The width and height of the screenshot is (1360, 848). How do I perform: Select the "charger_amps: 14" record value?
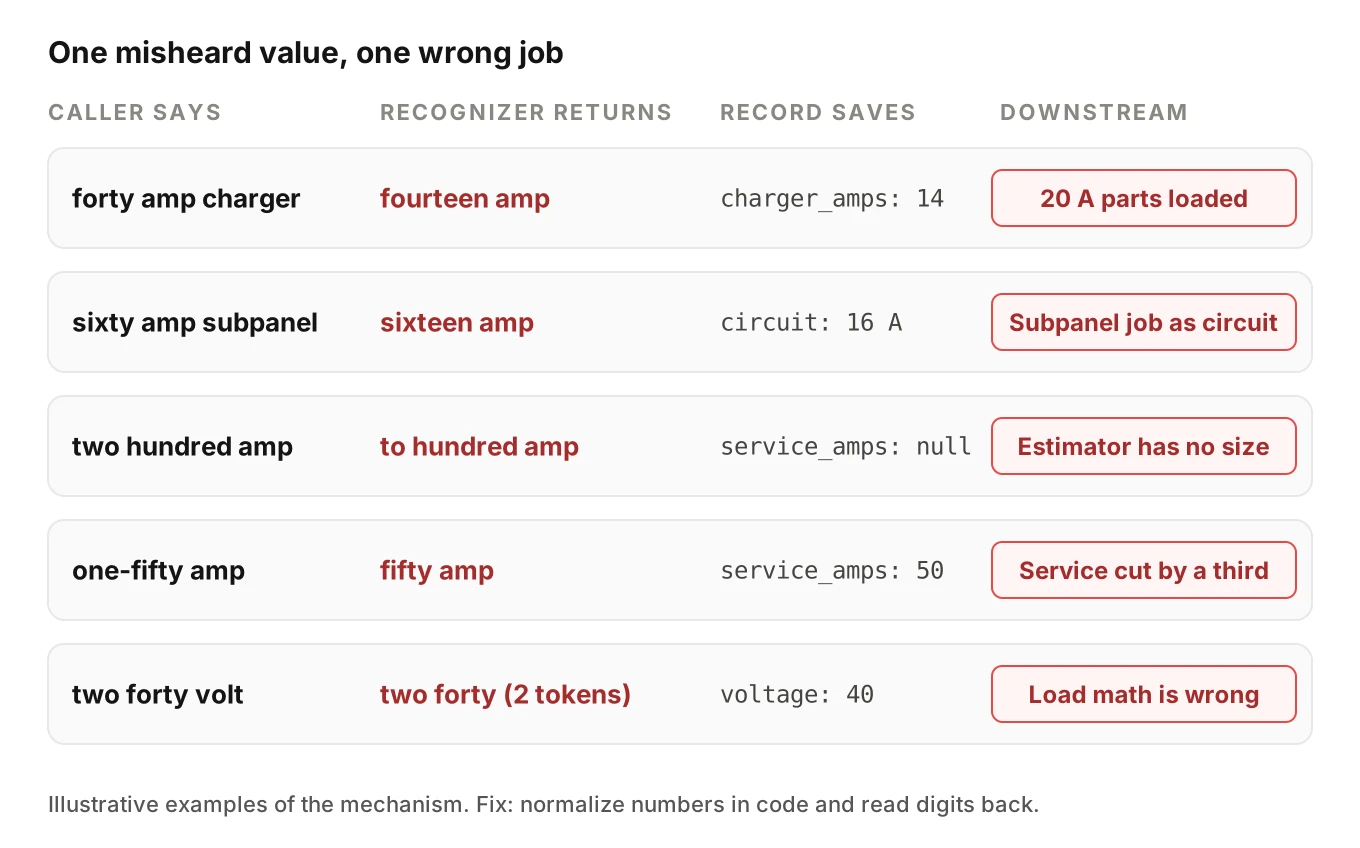(832, 198)
